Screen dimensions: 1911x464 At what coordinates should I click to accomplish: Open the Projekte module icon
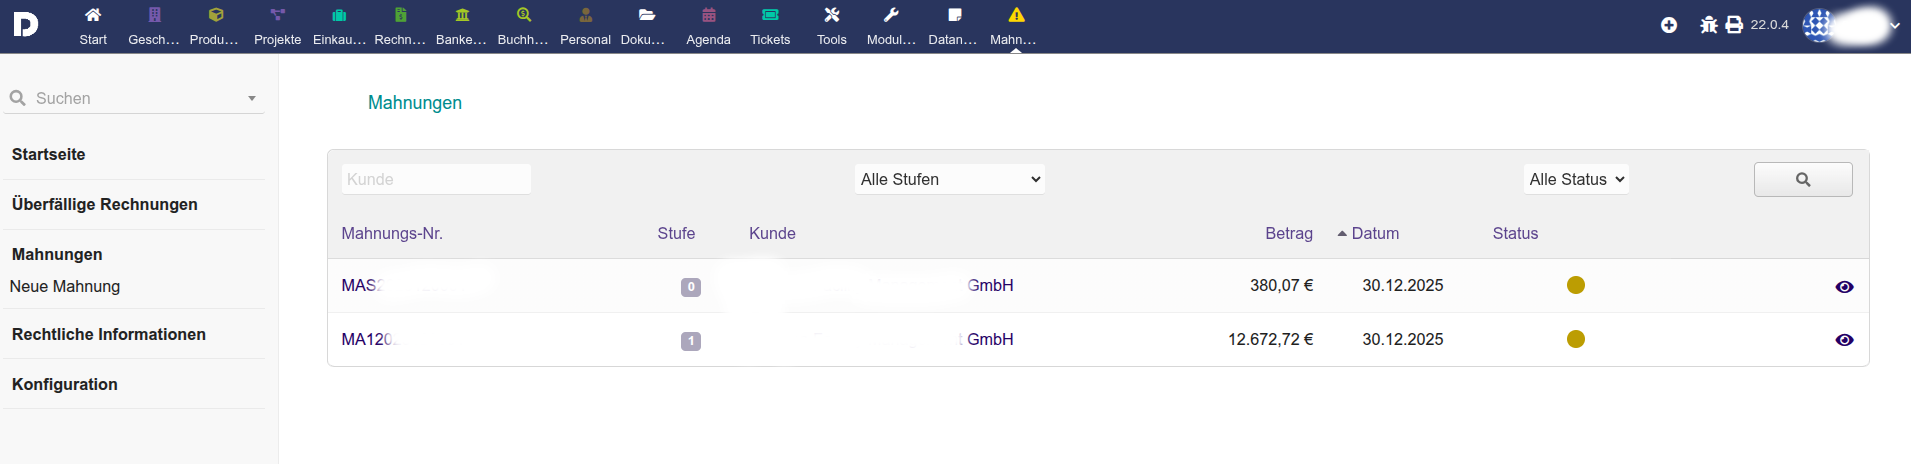[x=277, y=16]
